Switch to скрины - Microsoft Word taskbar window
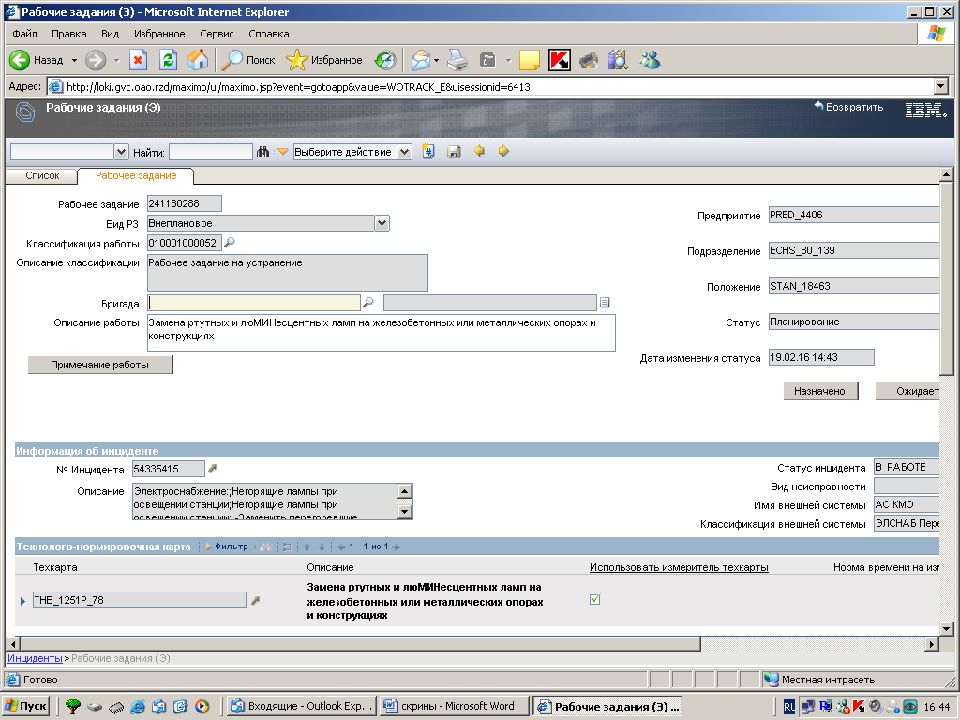The width and height of the screenshot is (960, 720). click(x=454, y=707)
